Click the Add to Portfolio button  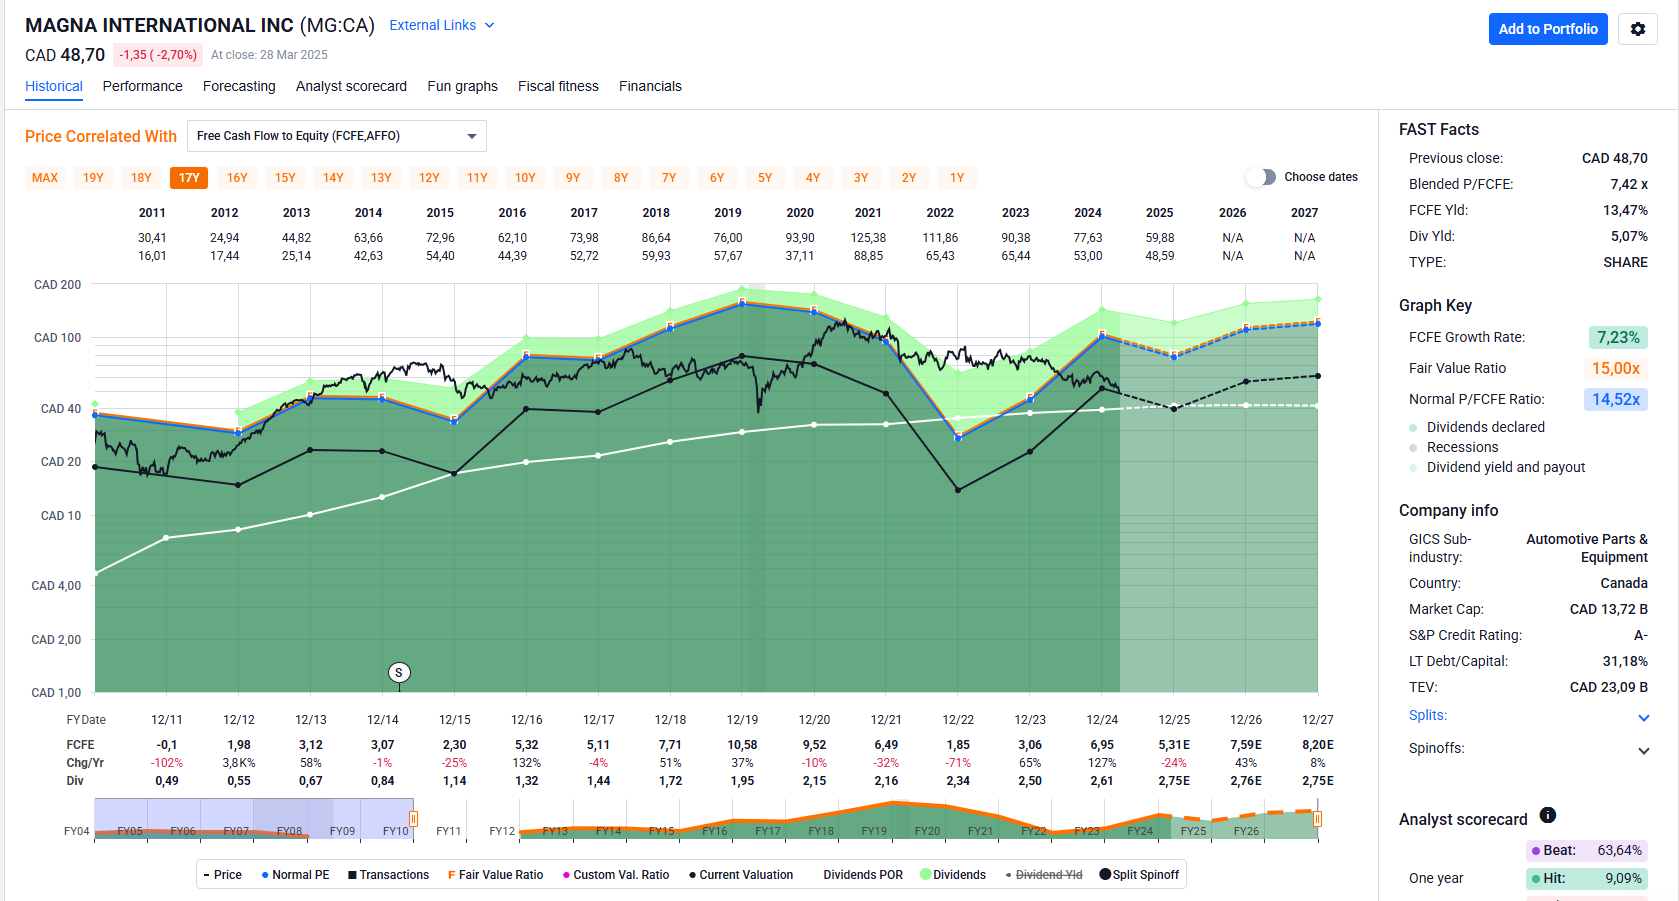pyautogui.click(x=1547, y=29)
